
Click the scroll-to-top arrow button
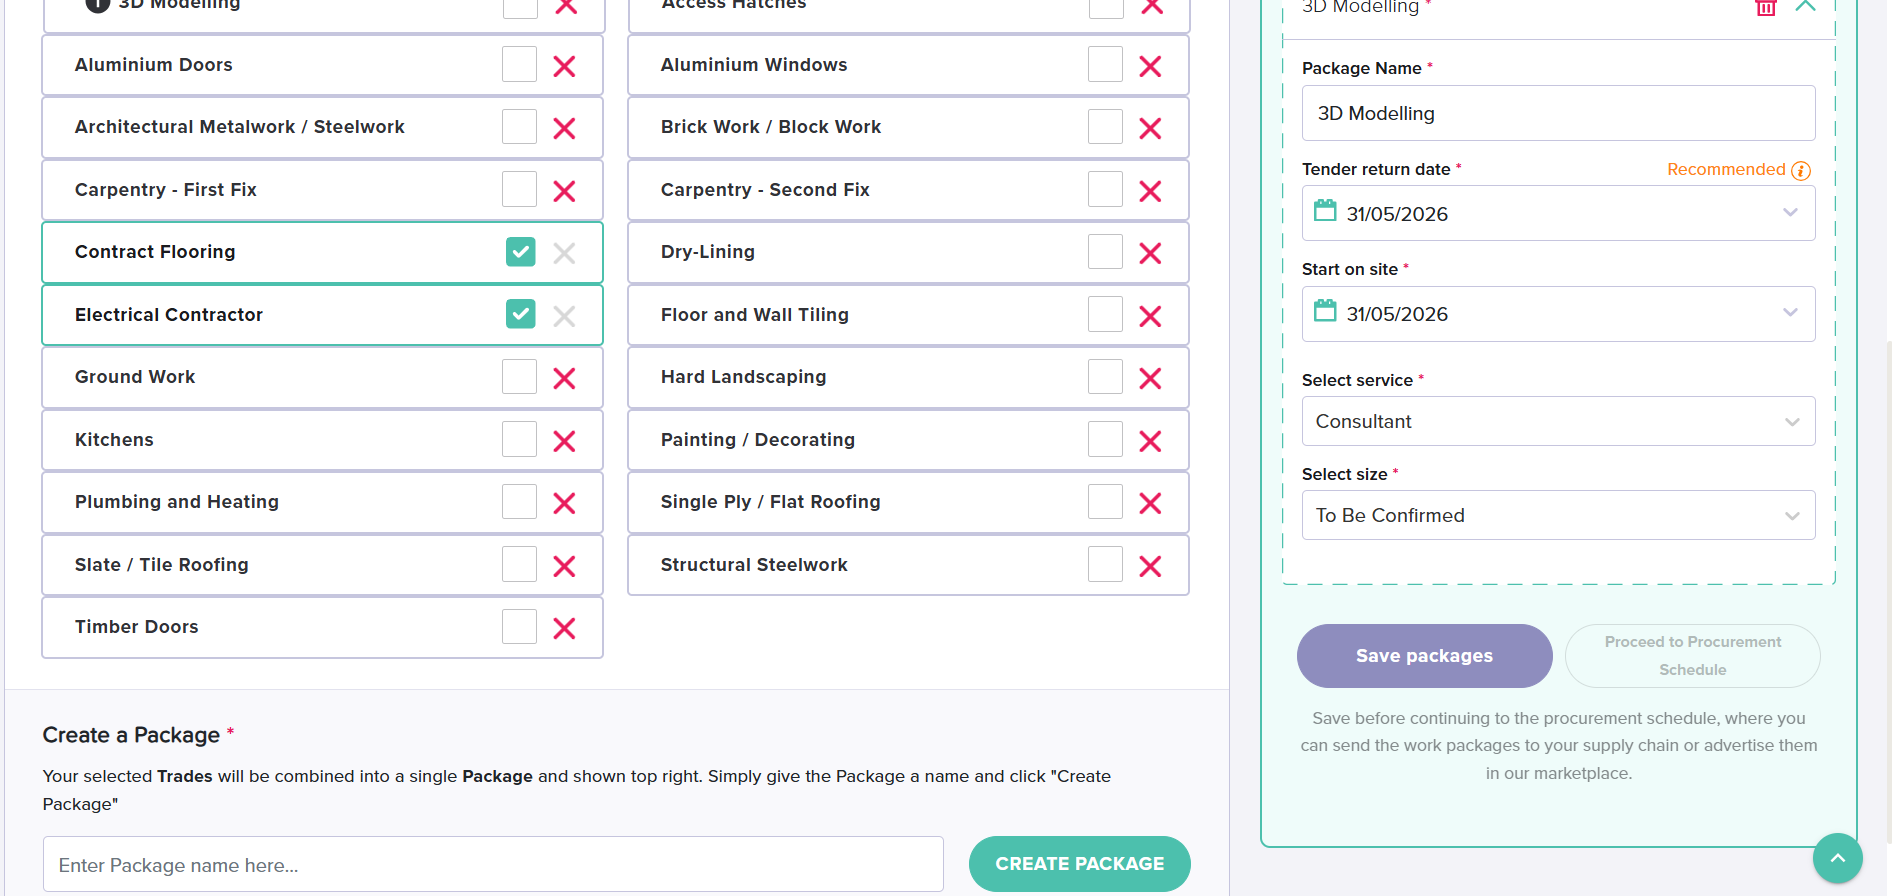click(1837, 858)
